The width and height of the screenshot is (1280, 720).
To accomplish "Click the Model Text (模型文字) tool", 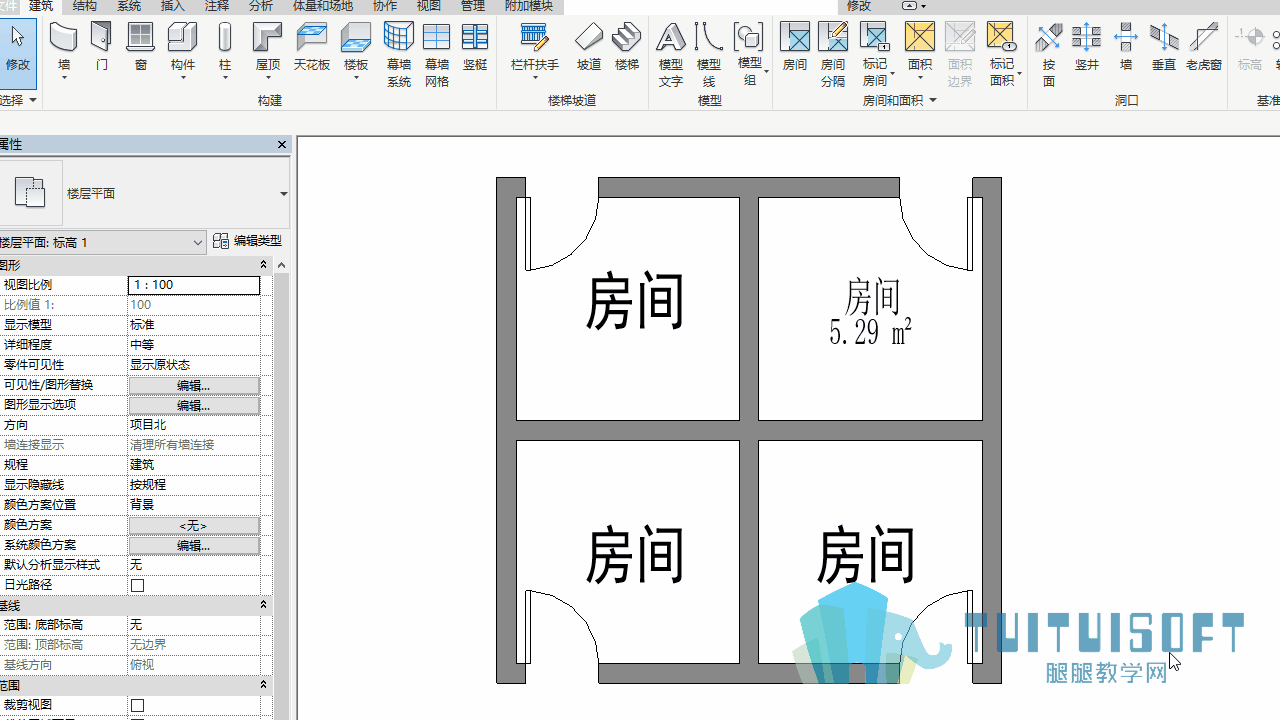I will [671, 54].
